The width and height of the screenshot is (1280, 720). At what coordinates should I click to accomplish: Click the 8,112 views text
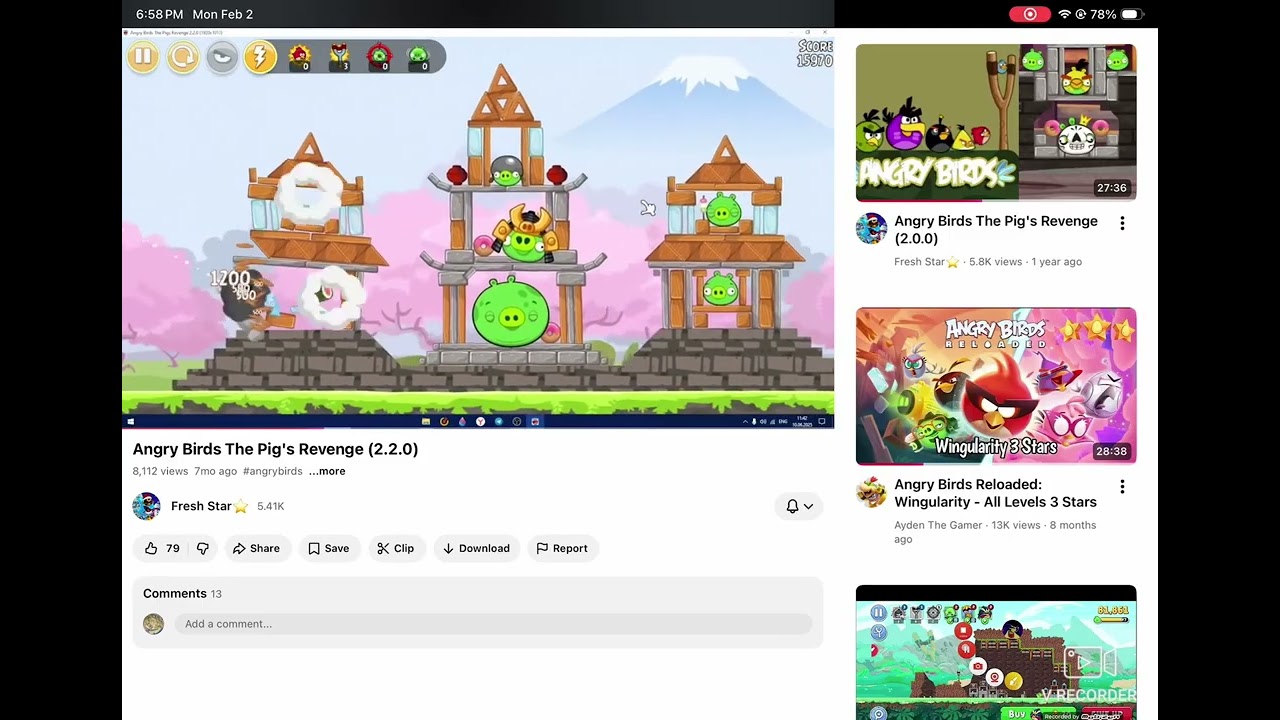coord(160,471)
